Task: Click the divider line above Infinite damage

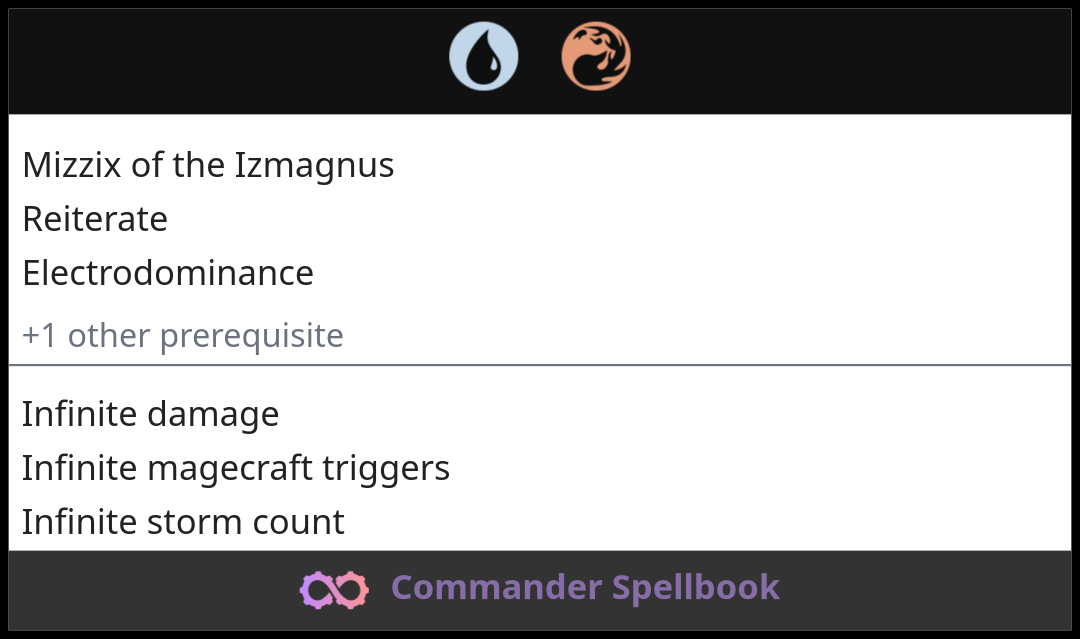Action: [540, 365]
